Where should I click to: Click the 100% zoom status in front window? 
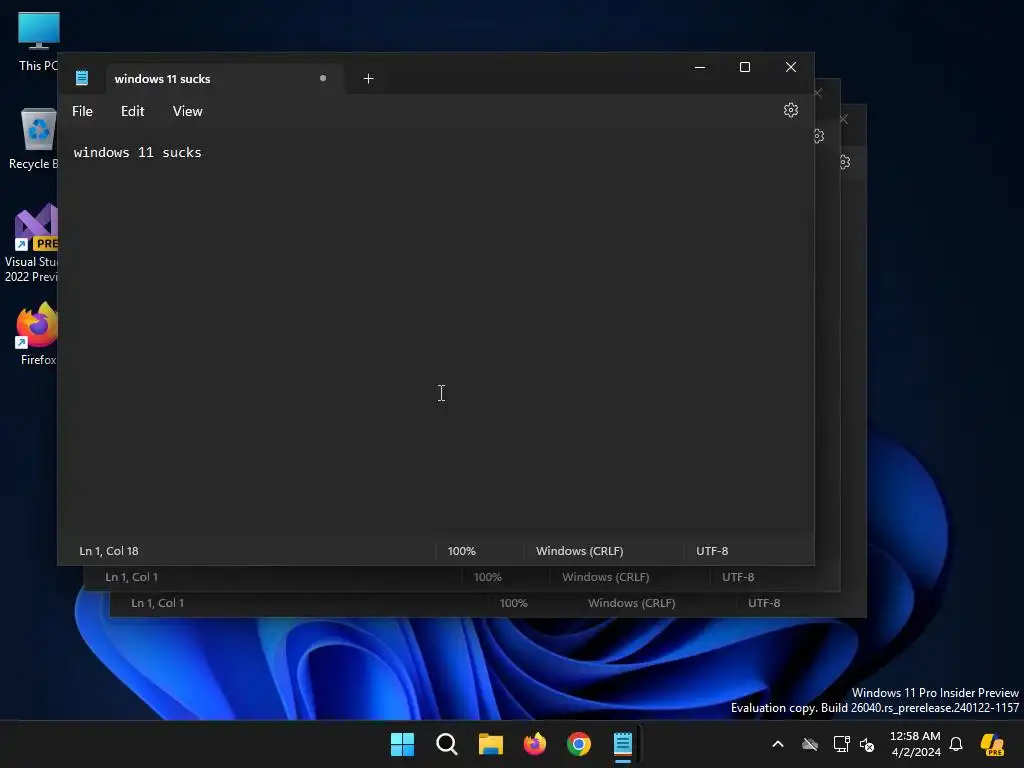pyautogui.click(x=462, y=551)
